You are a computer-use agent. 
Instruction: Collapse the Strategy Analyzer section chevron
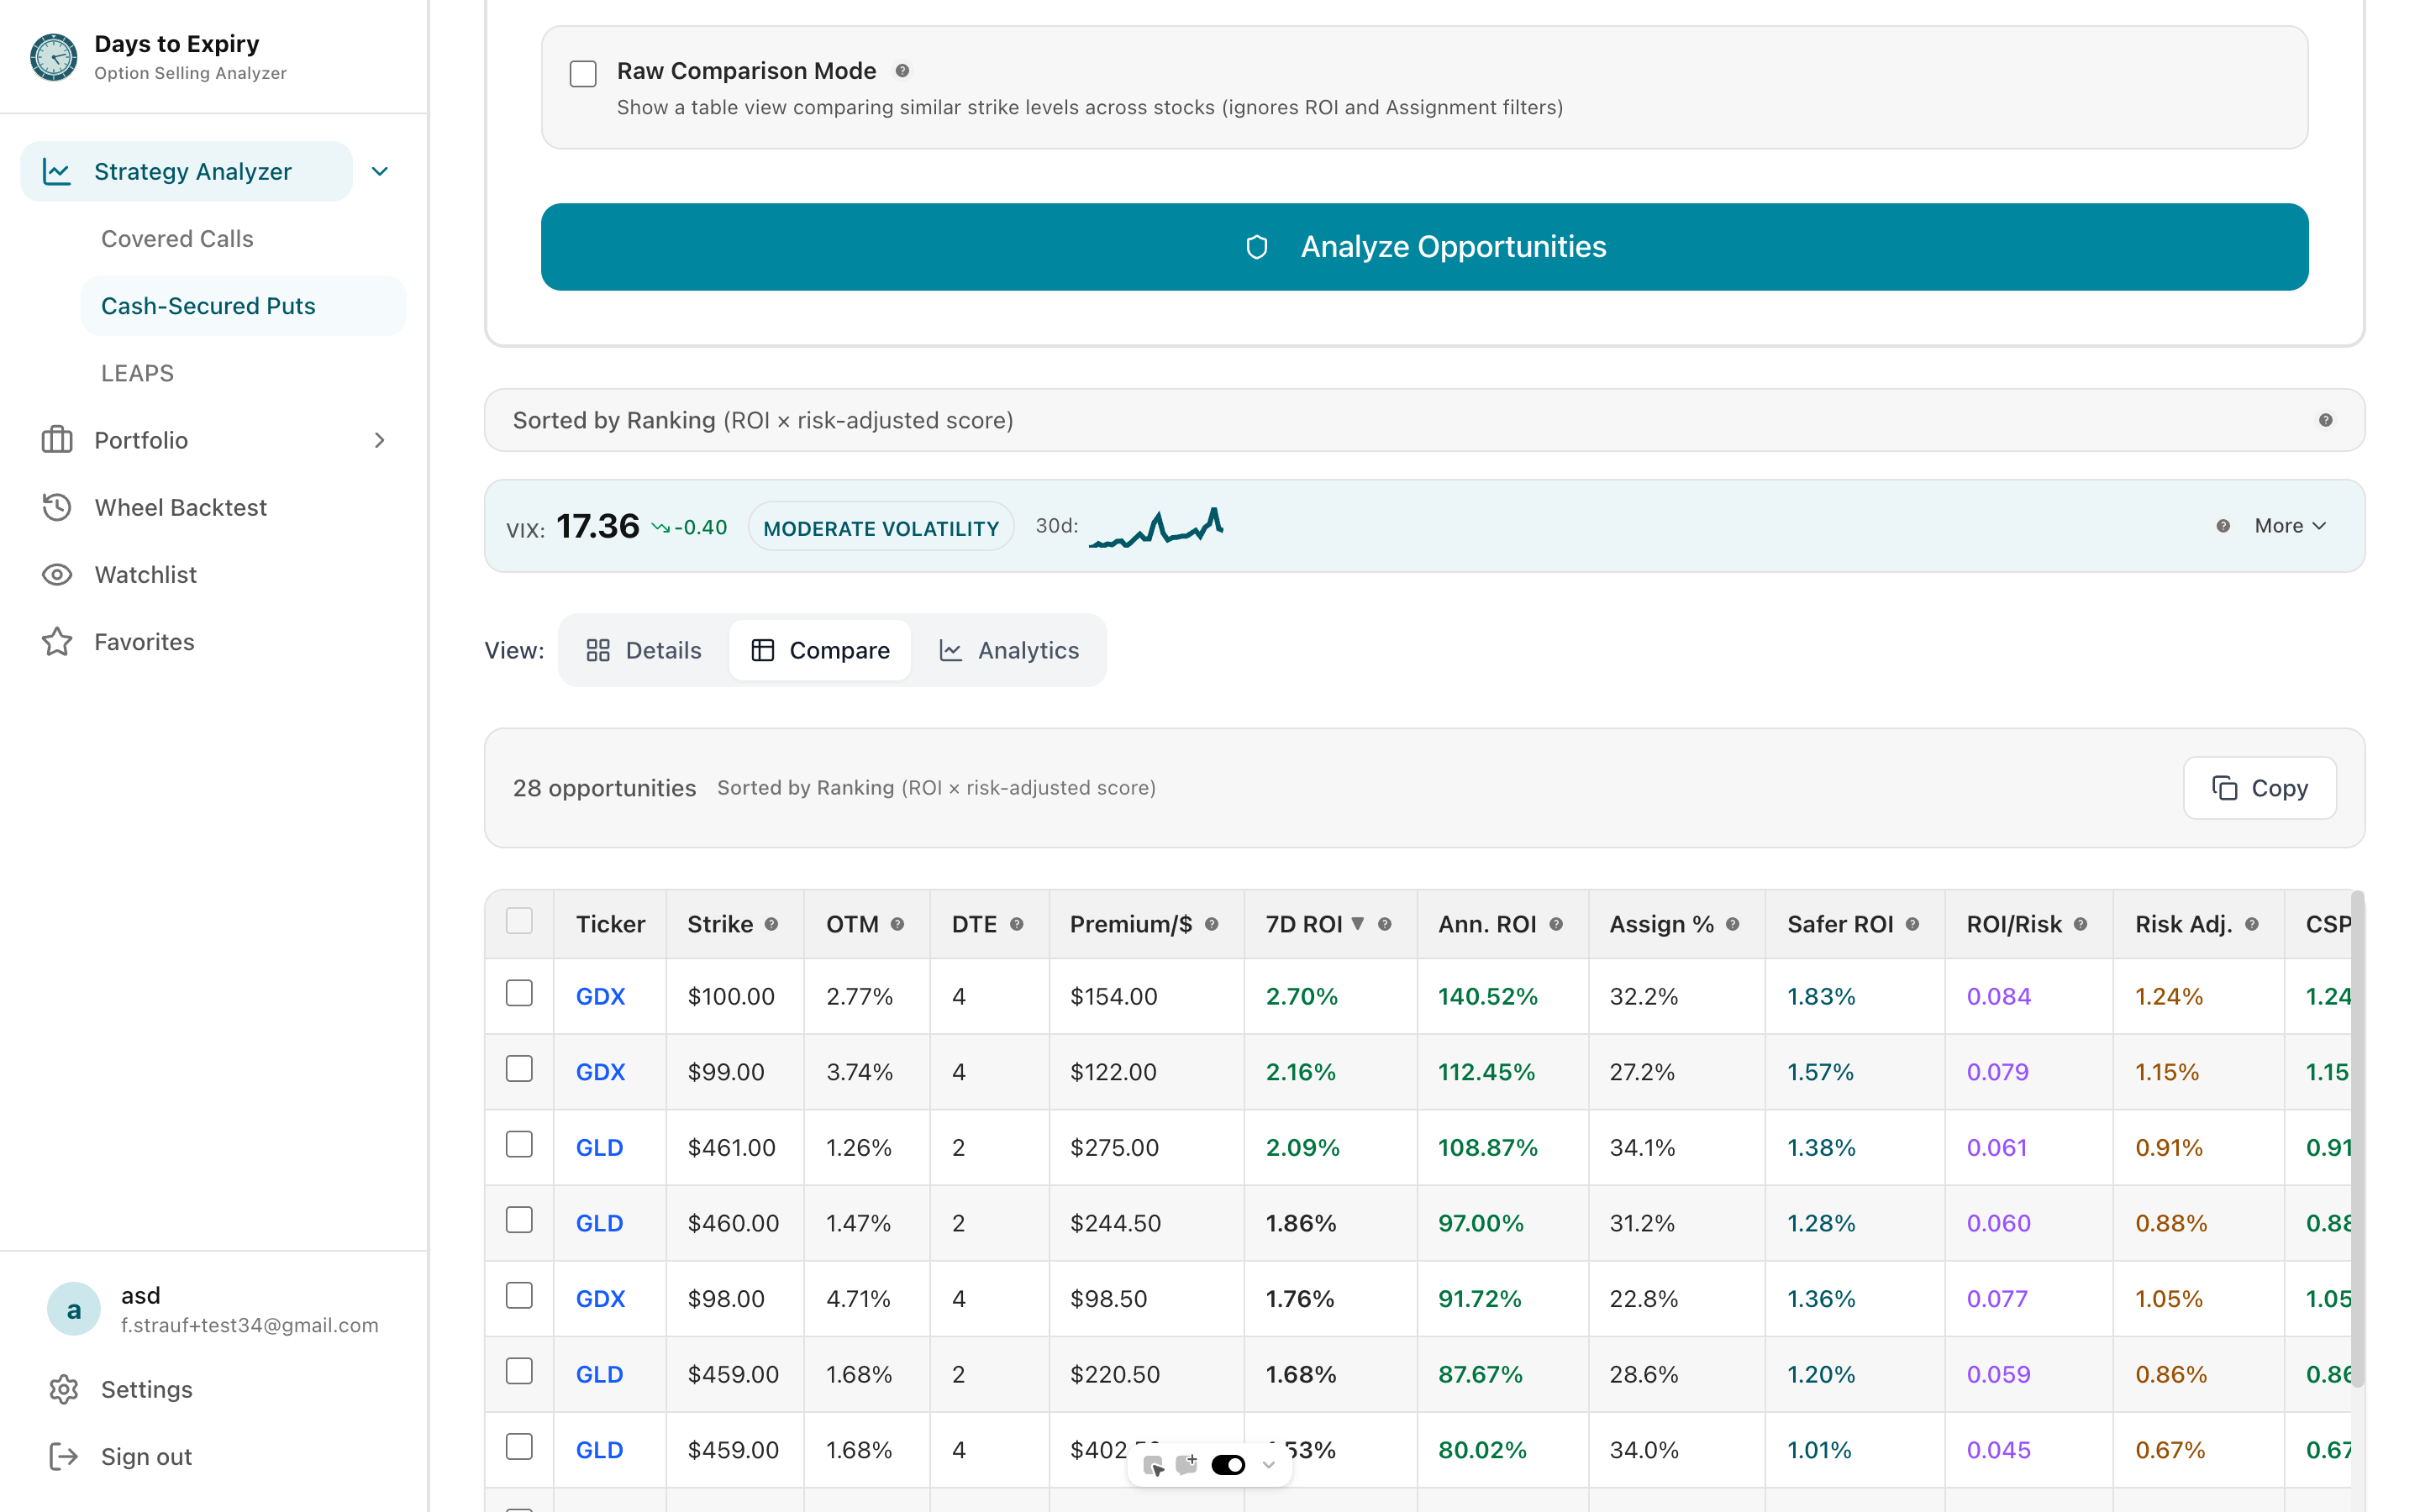pos(379,171)
